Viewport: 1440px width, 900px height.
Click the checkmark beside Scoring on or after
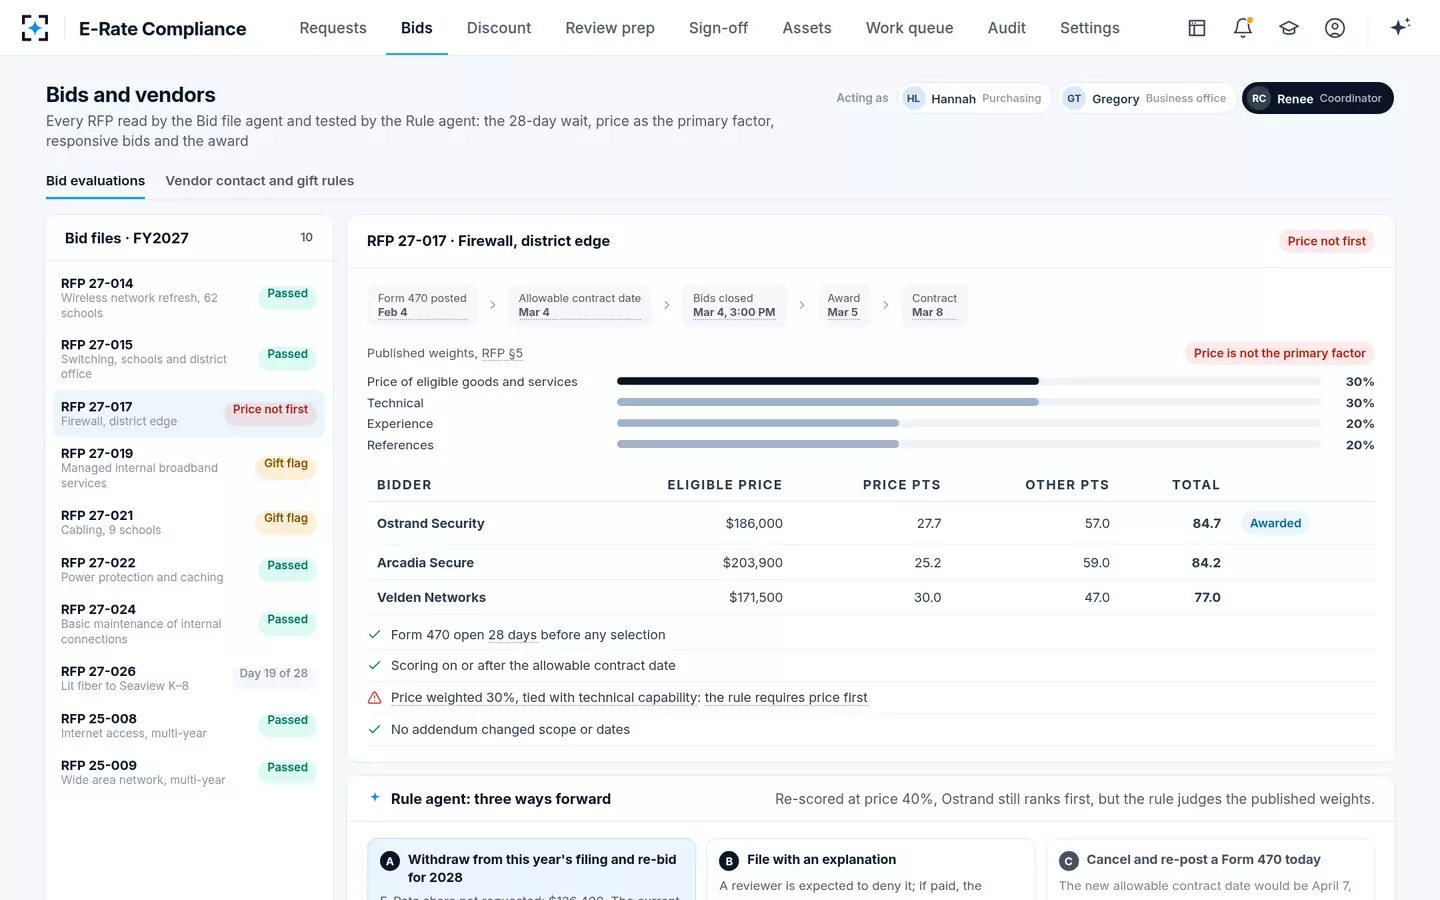(x=375, y=666)
